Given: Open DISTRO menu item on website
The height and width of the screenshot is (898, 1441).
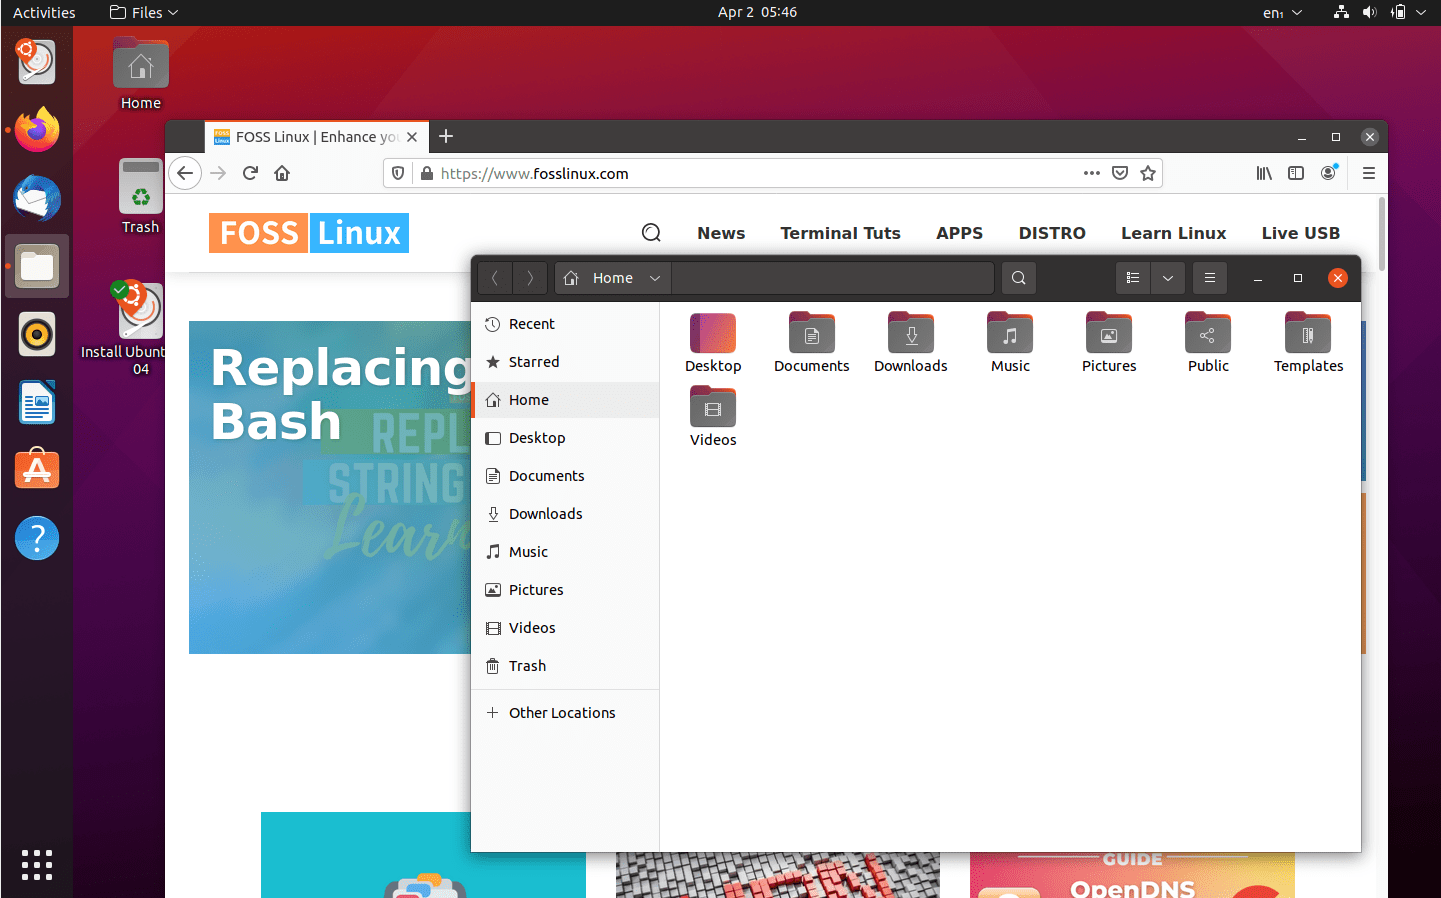Looking at the screenshot, I should (1052, 233).
